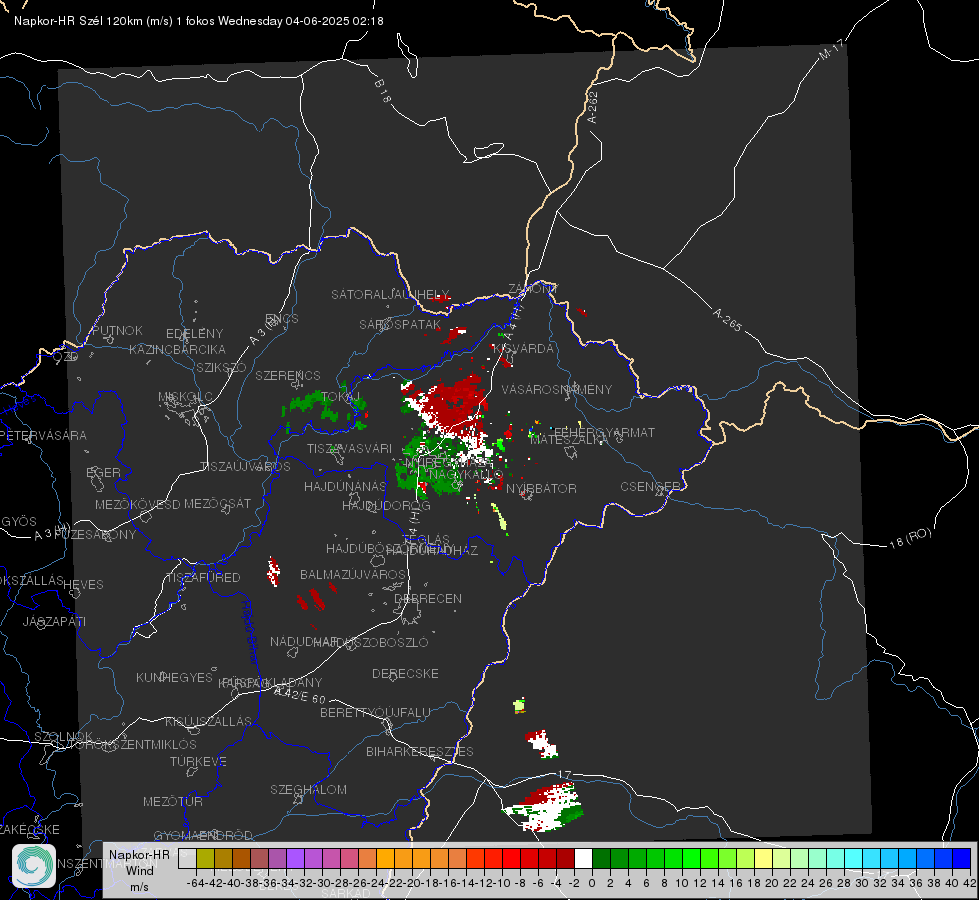Screen dimensions: 979x900
Task: Select the first olive swatch in the legend
Action: pyautogui.click(x=205, y=858)
